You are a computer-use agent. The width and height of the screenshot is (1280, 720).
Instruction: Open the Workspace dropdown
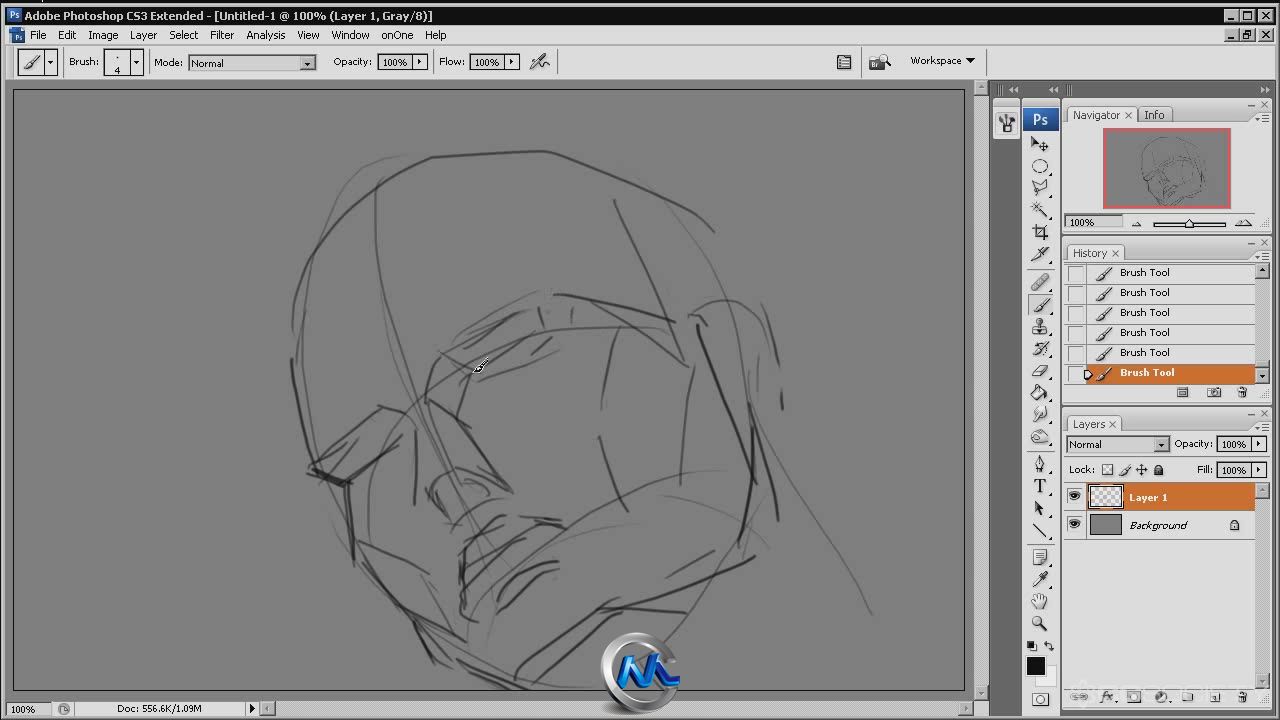pyautogui.click(x=942, y=61)
